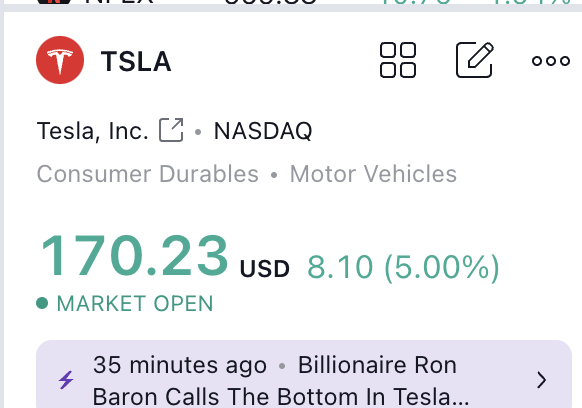Open the external link icon beside Tesla, Inc.
The width and height of the screenshot is (582, 408).
(171, 130)
